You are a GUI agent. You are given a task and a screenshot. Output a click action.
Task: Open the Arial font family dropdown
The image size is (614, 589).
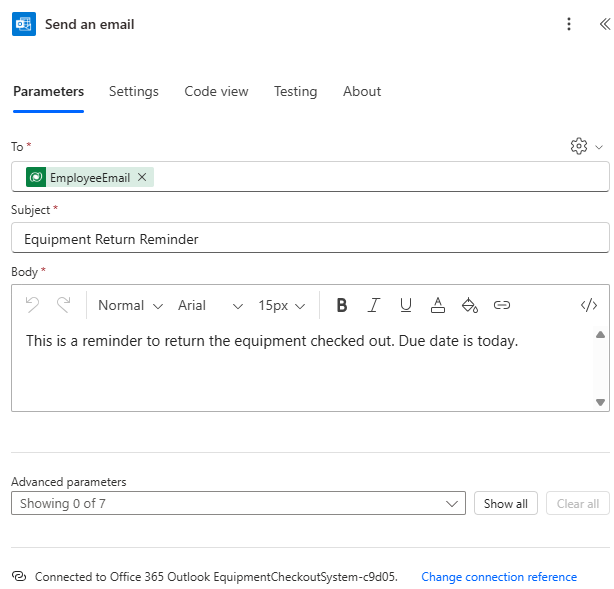pyautogui.click(x=211, y=305)
